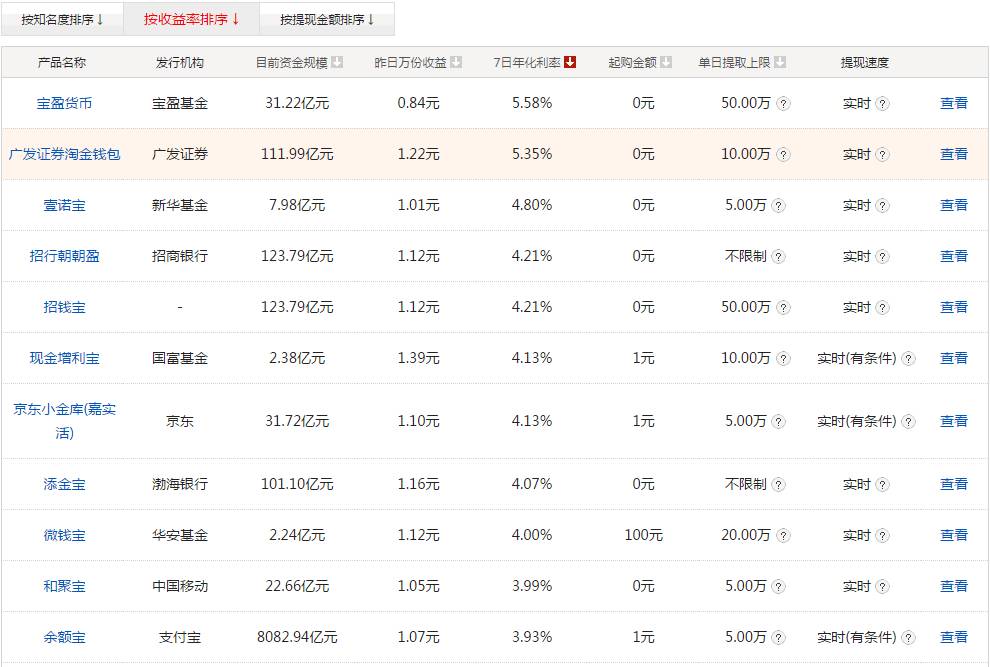Switch to 按提现金额排序 tab

[x=327, y=20]
